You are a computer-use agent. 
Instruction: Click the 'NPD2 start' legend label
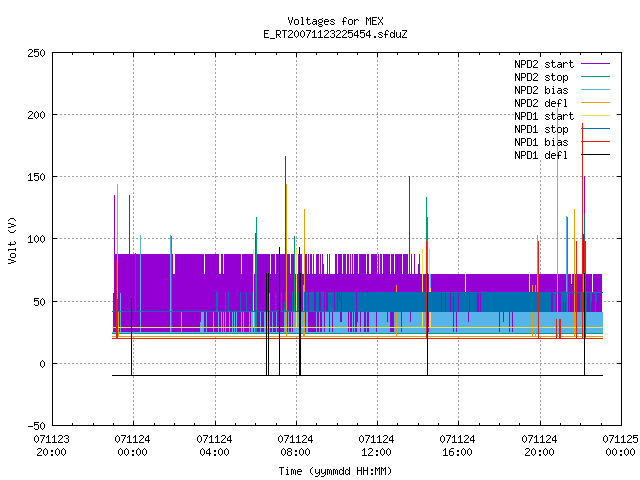pos(544,64)
